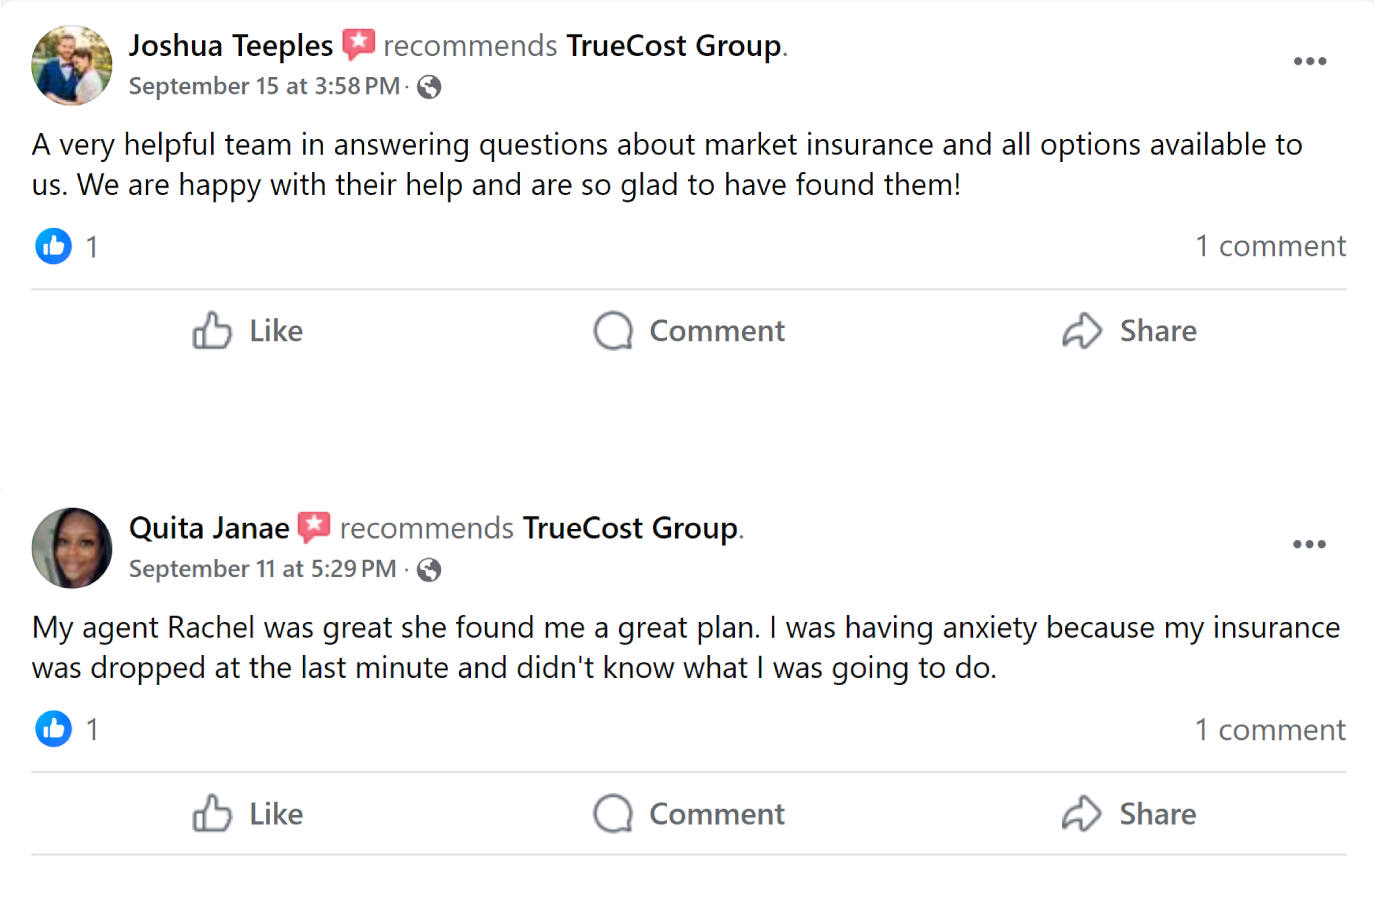The image size is (1374, 916).
Task: View the like reaction on Joshua's post
Action: 54,246
